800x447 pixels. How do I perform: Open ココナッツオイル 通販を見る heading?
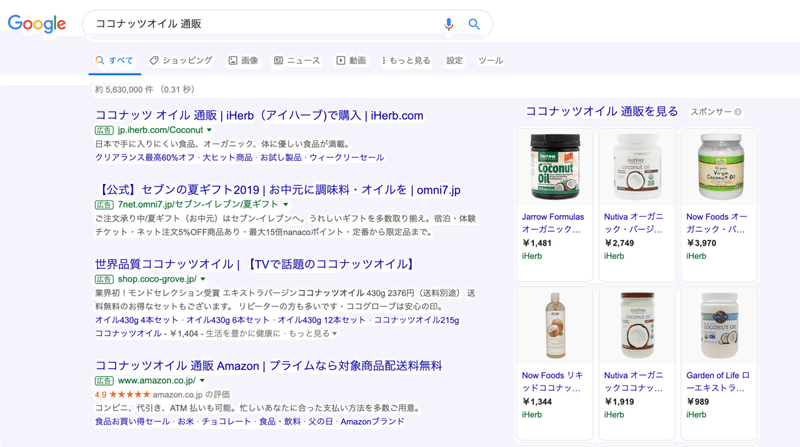point(602,111)
